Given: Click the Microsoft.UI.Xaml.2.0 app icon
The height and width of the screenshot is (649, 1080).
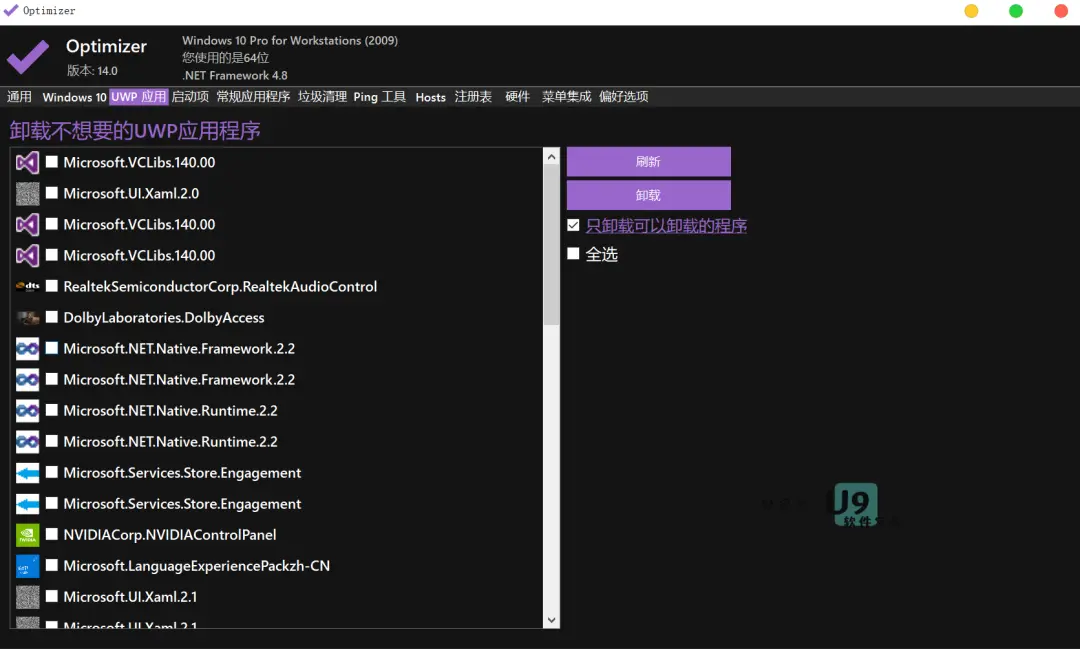Looking at the screenshot, I should coord(28,194).
